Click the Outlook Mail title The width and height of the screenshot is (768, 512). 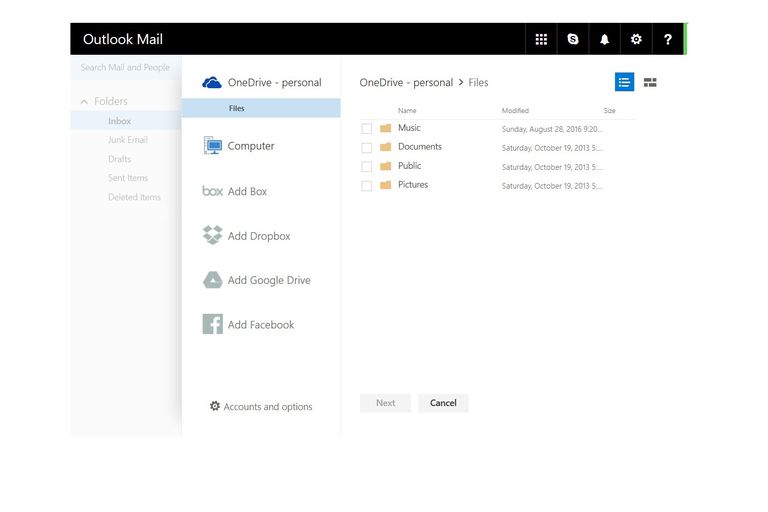tap(123, 39)
